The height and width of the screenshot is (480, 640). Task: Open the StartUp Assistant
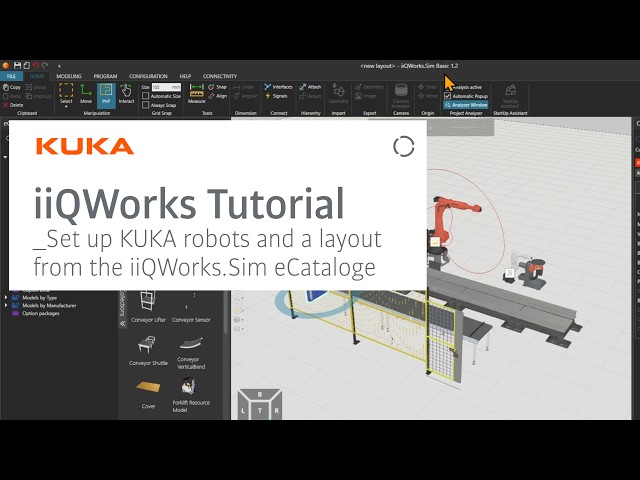[x=510, y=96]
